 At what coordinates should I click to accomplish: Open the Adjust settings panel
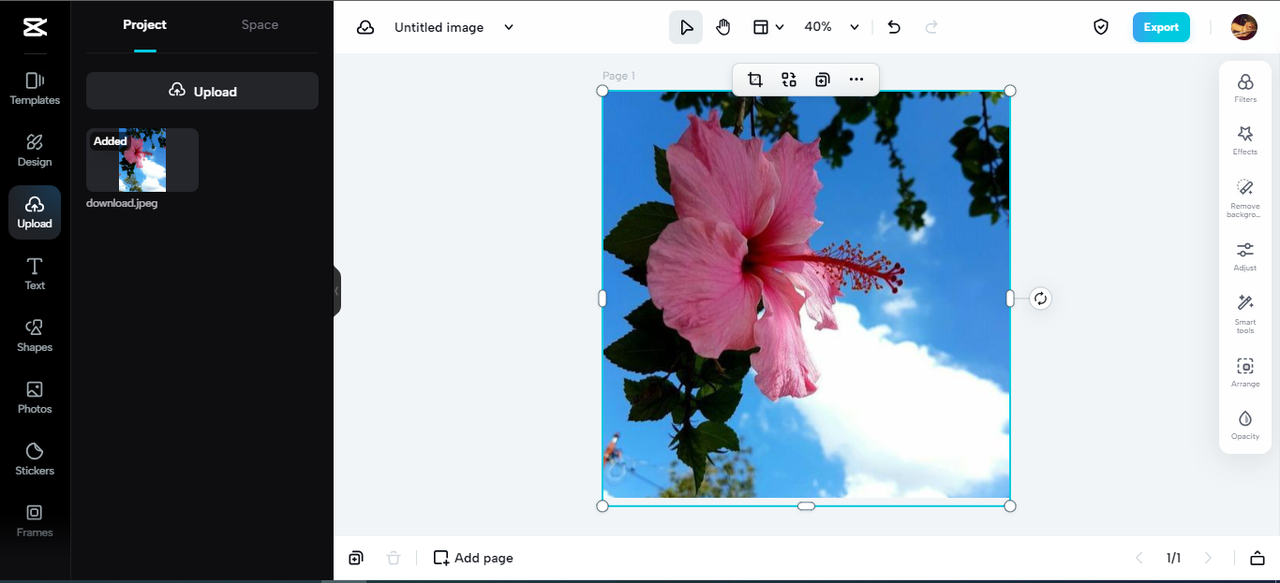click(x=1245, y=256)
